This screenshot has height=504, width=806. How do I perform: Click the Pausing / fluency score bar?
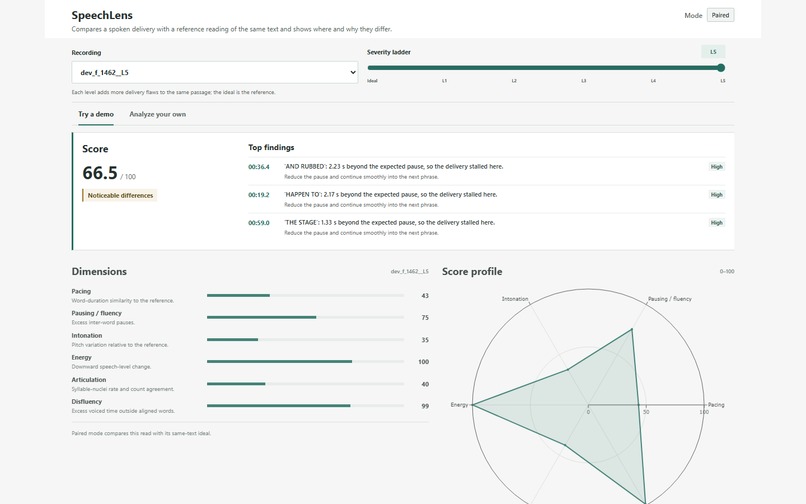[305, 317]
